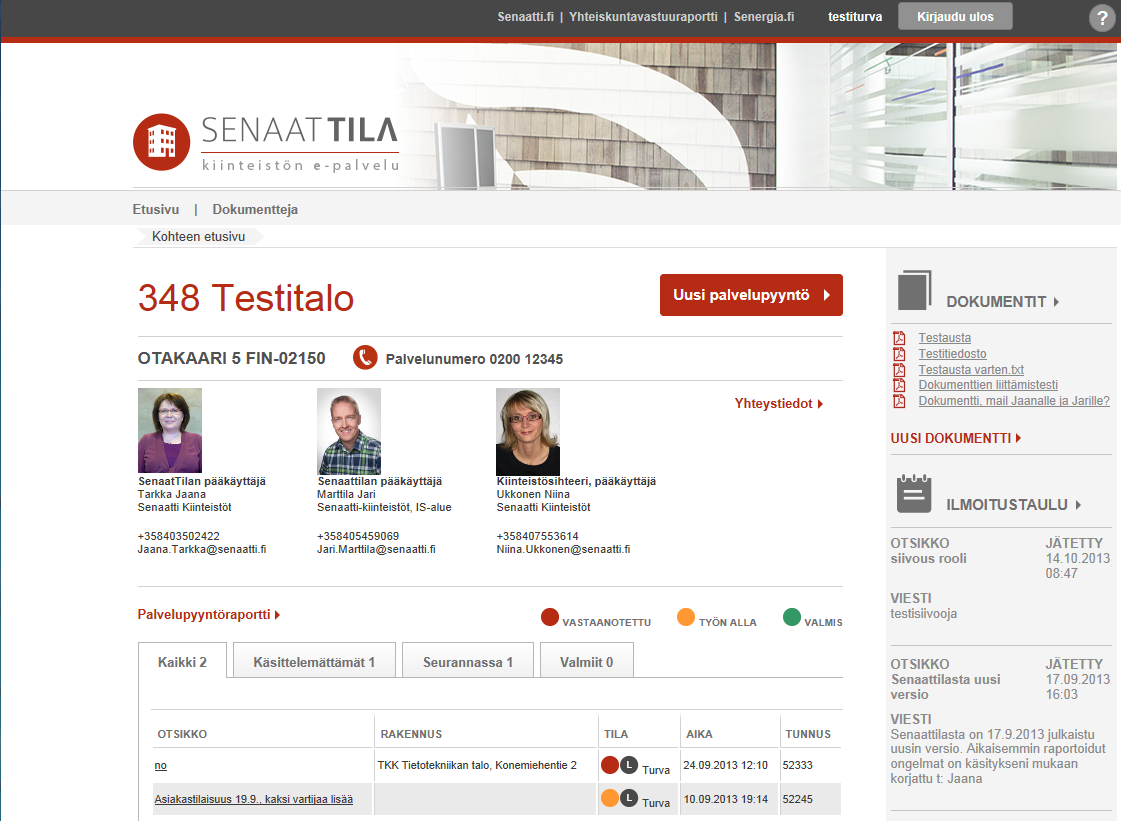
Task: Click the PDF icon beside Dokumenttien liittämistesti
Action: pos(899,385)
